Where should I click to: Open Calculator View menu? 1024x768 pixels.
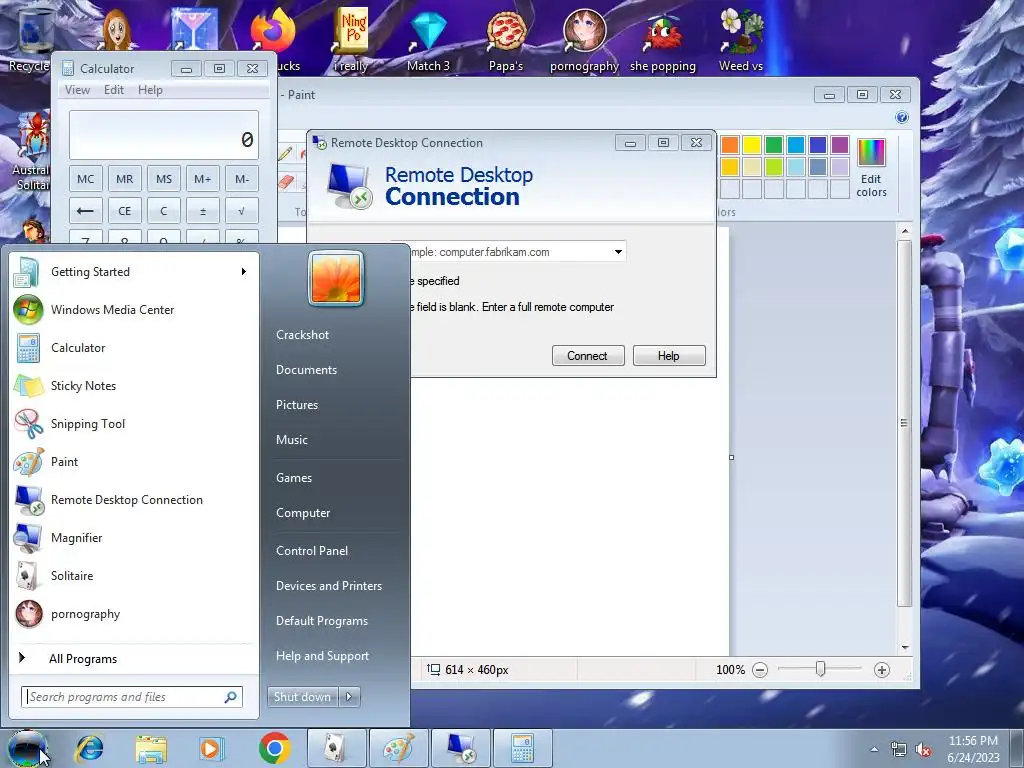[x=77, y=90]
